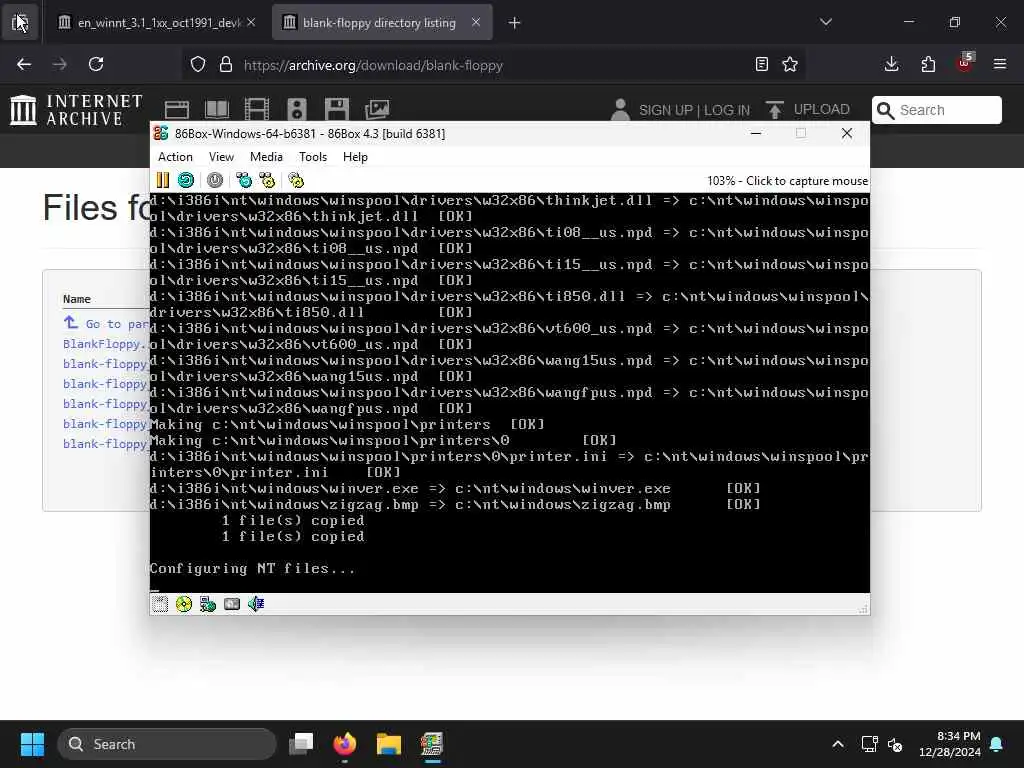This screenshot has width=1024, height=768.
Task: Open the 86Box Help menu
Action: pos(355,157)
